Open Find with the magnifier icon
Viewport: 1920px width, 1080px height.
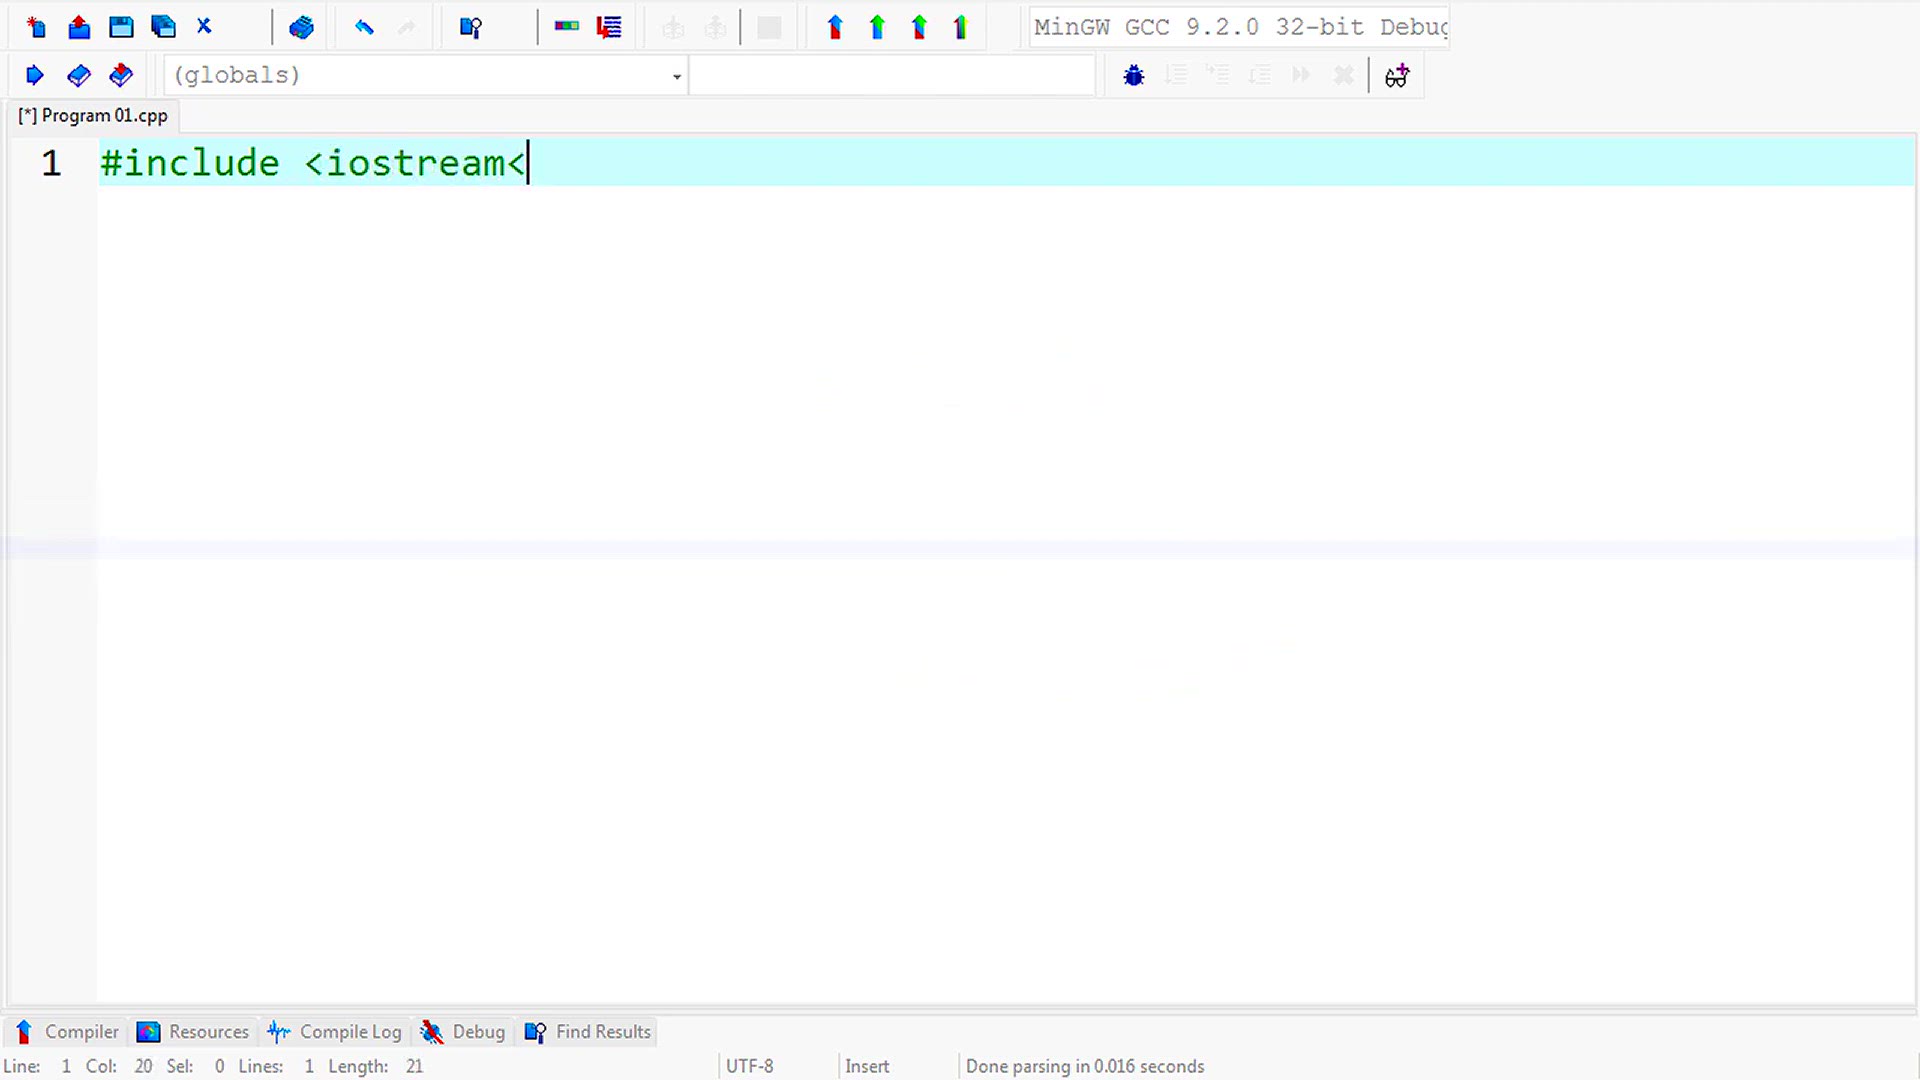[471, 27]
